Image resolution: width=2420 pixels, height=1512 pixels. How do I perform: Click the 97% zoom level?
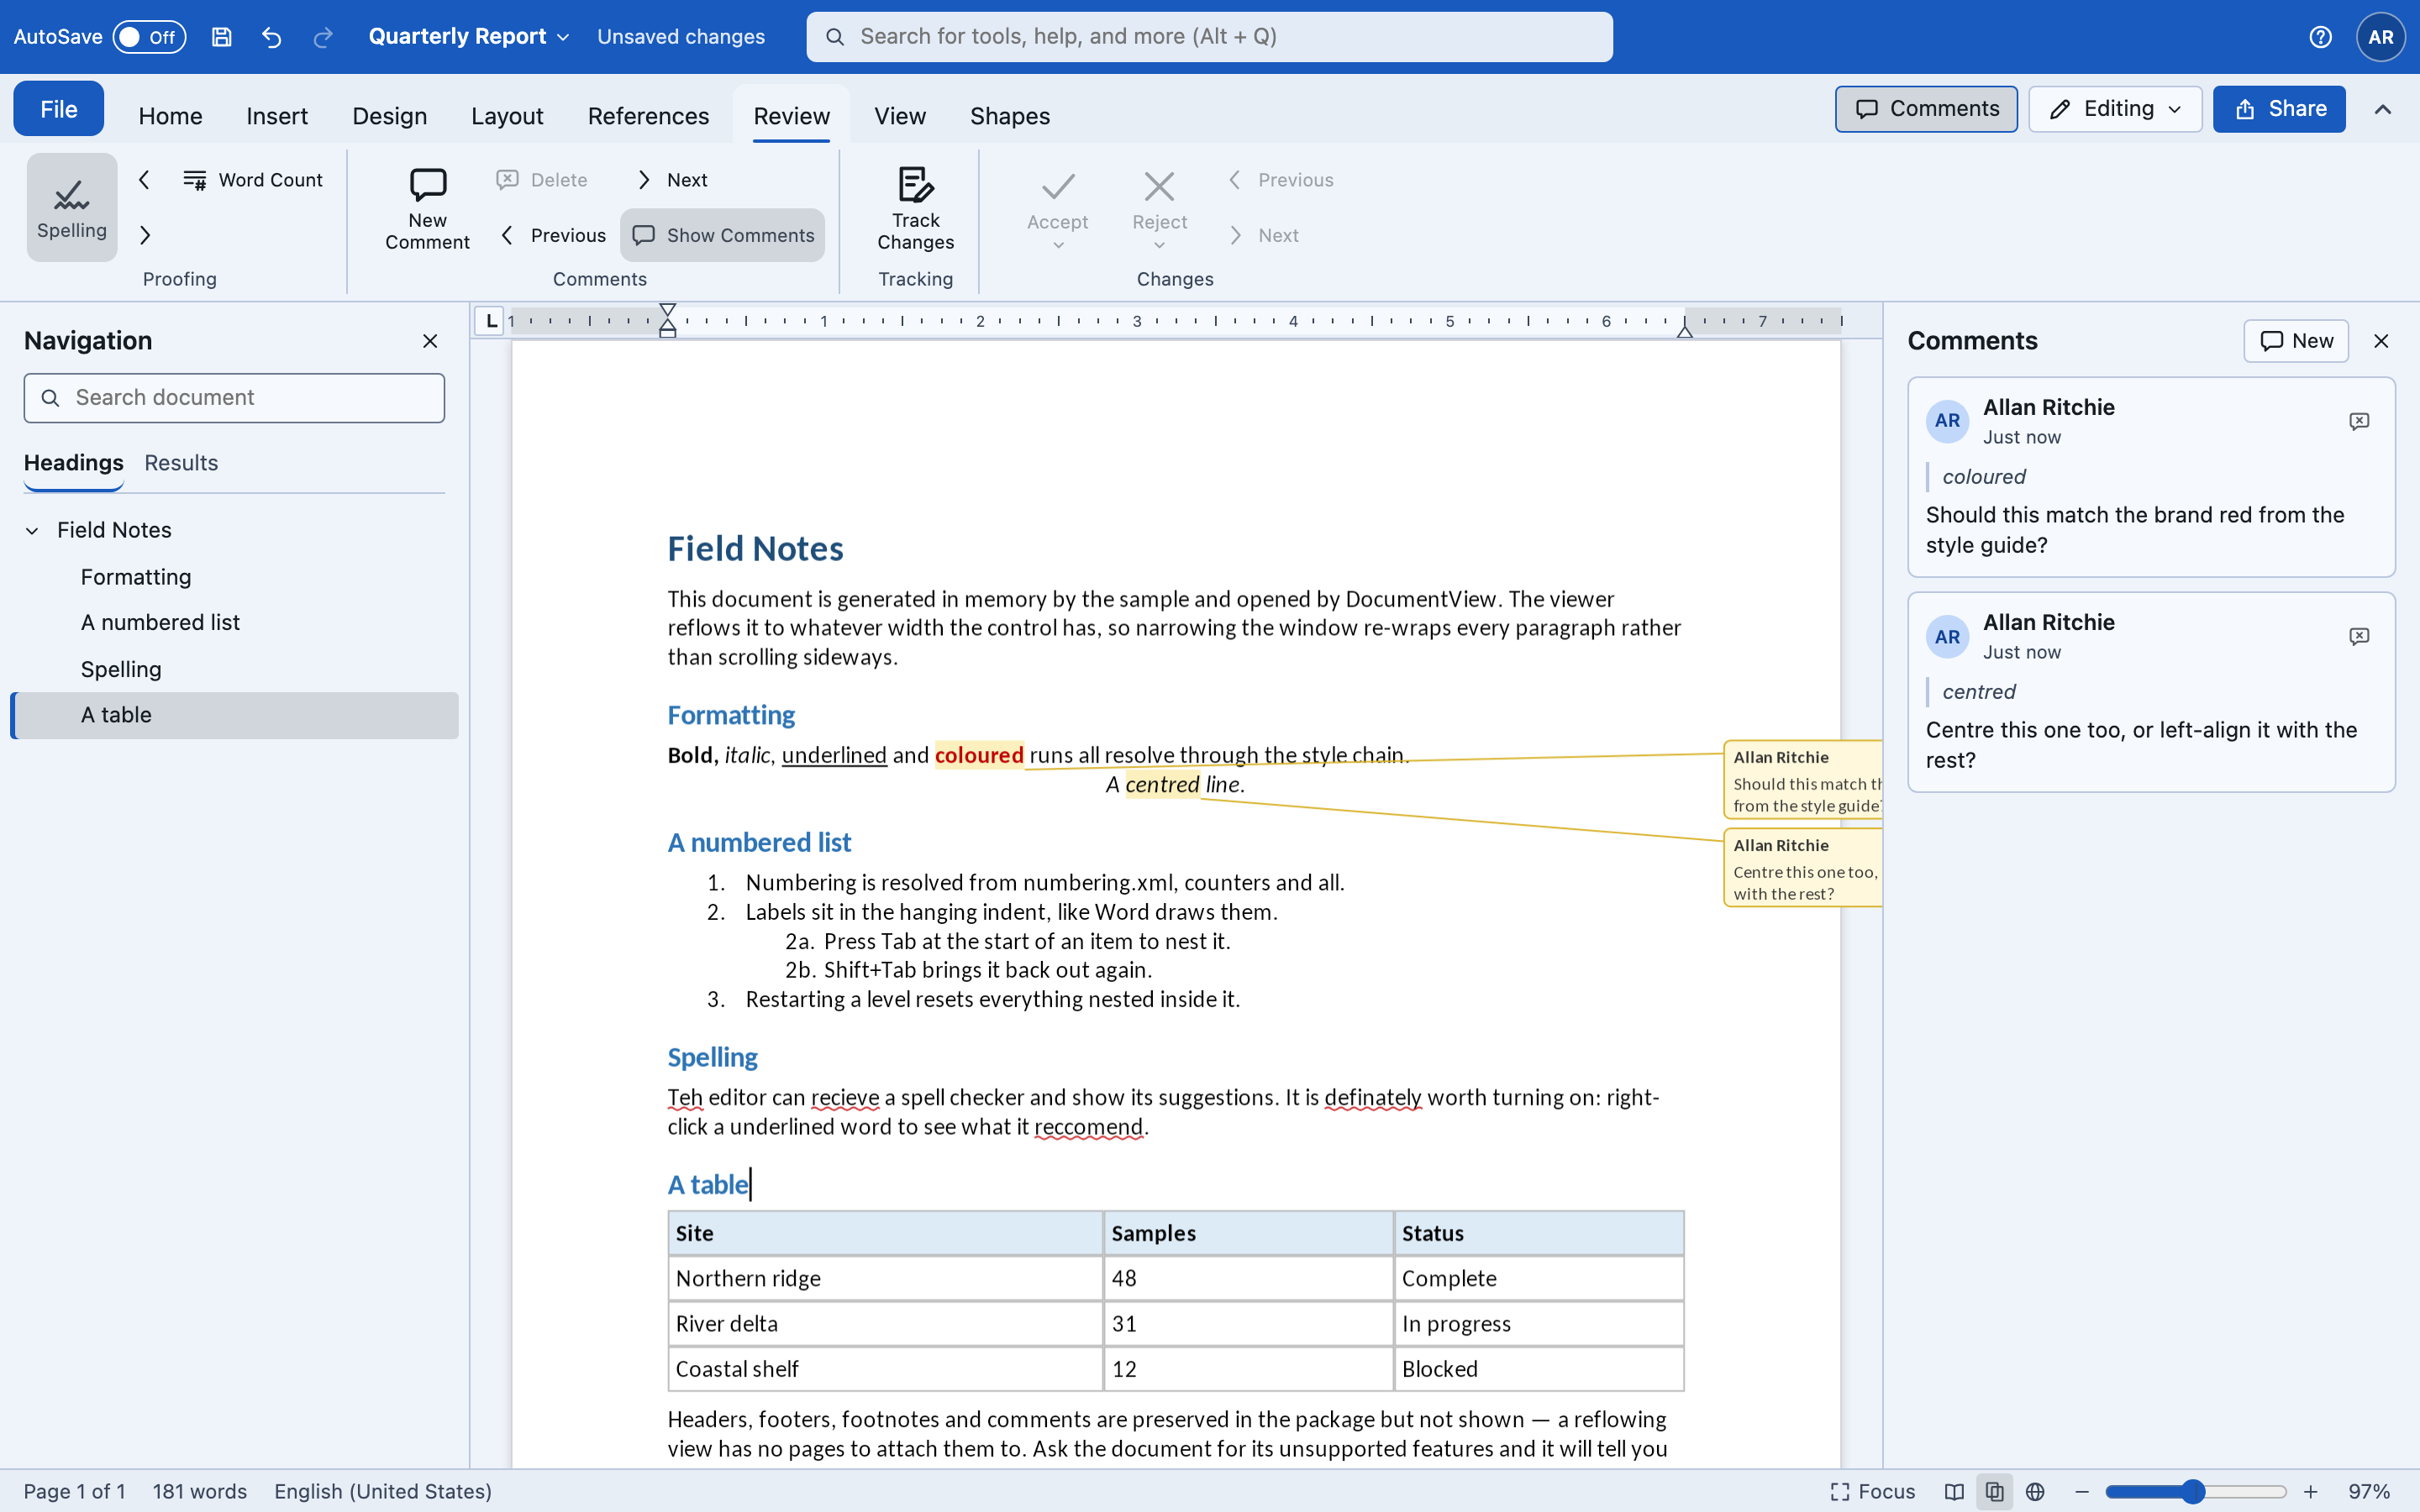[x=2369, y=1491]
